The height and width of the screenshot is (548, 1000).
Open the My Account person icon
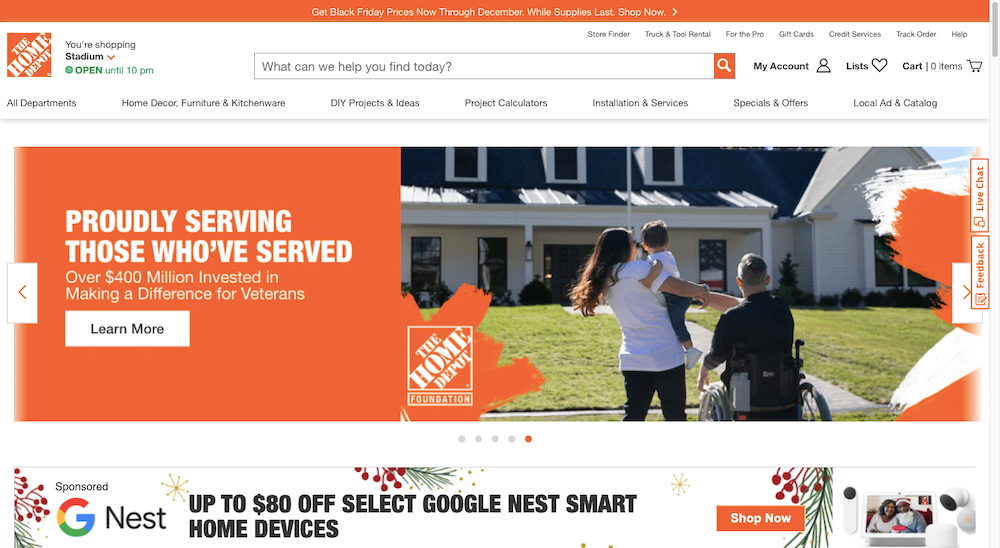[x=823, y=66]
